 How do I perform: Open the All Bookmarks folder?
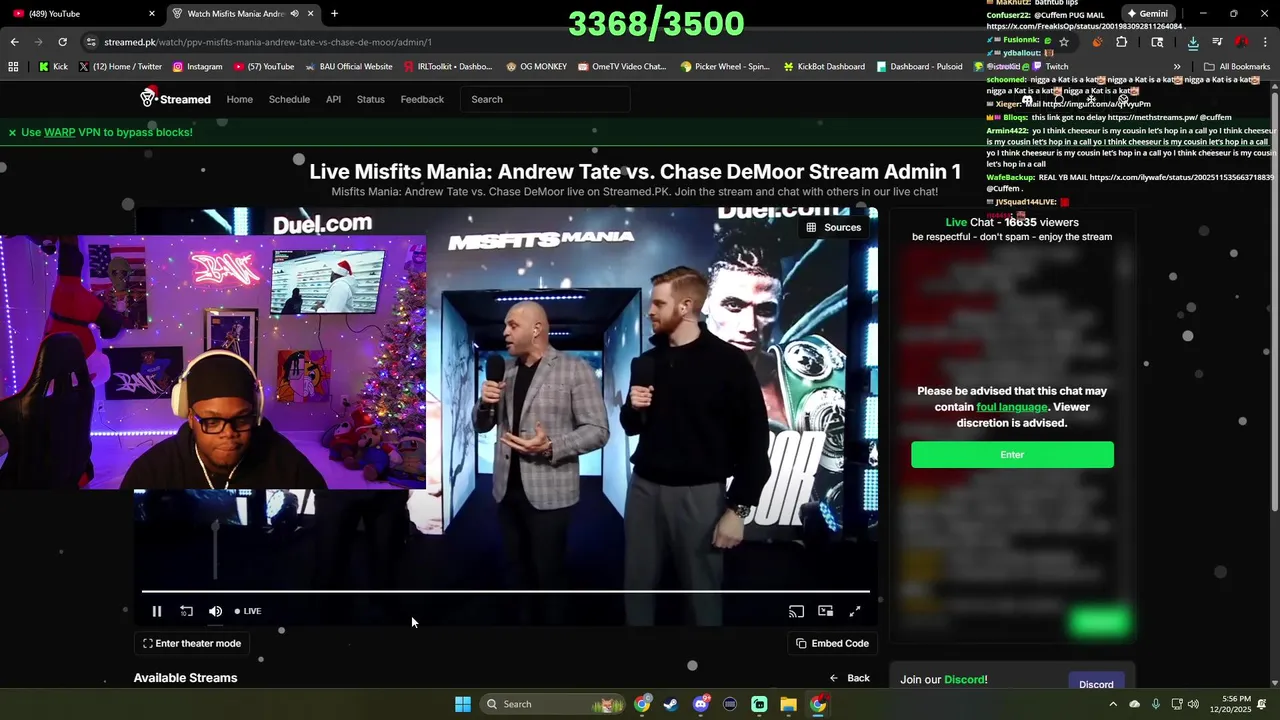pyautogui.click(x=1238, y=67)
